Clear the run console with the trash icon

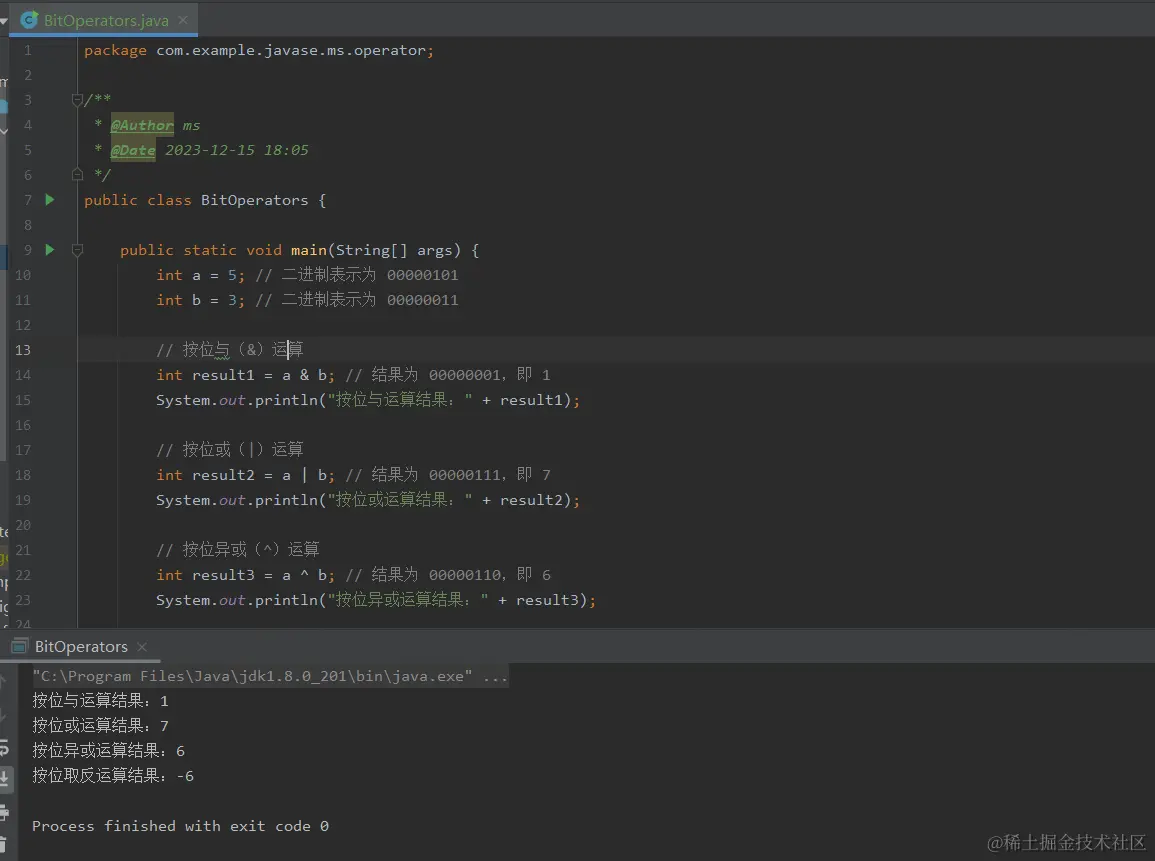pos(3,844)
